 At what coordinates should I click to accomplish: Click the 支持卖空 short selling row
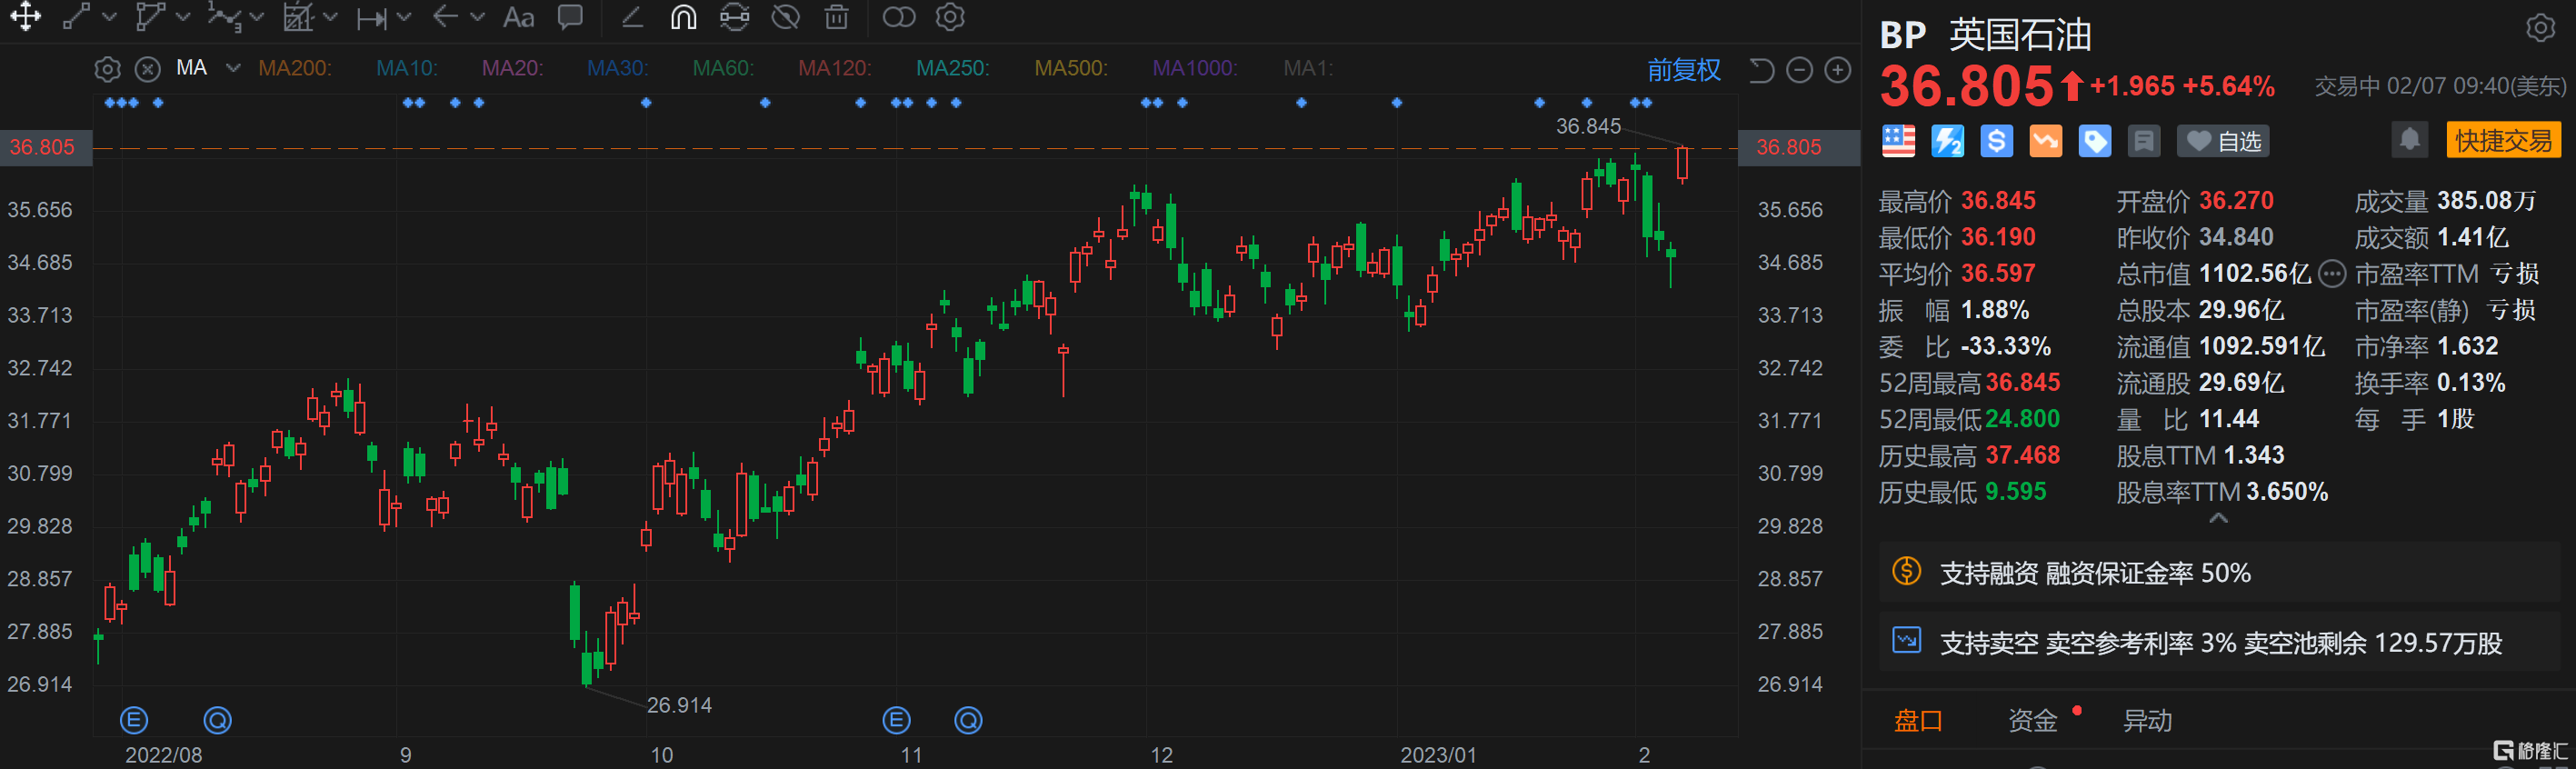[x=2219, y=642]
